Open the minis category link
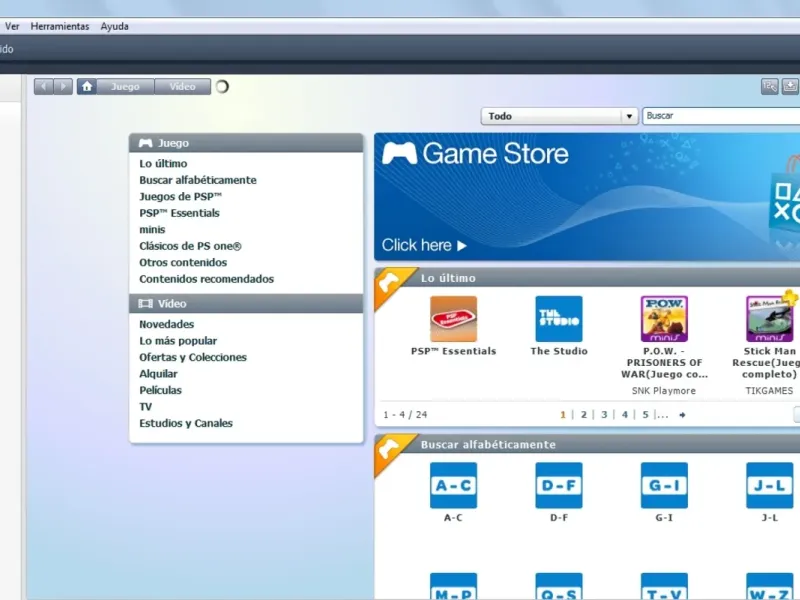This screenshot has width=800, height=600. pyautogui.click(x=152, y=230)
